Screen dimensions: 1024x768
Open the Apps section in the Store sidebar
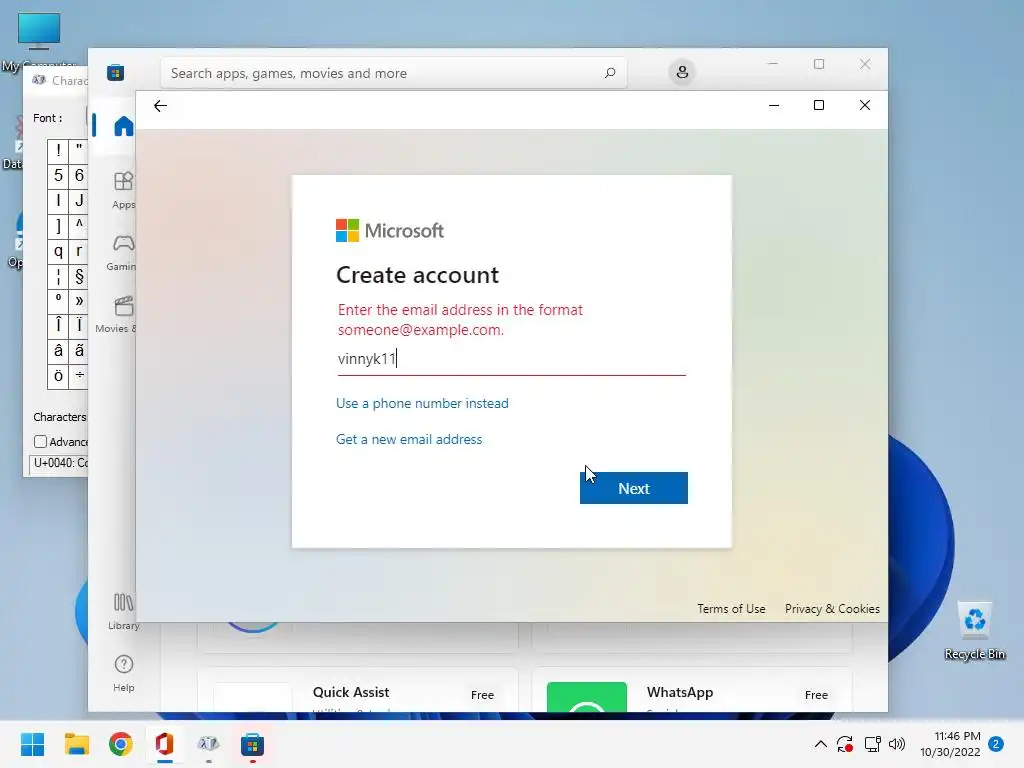(x=123, y=189)
